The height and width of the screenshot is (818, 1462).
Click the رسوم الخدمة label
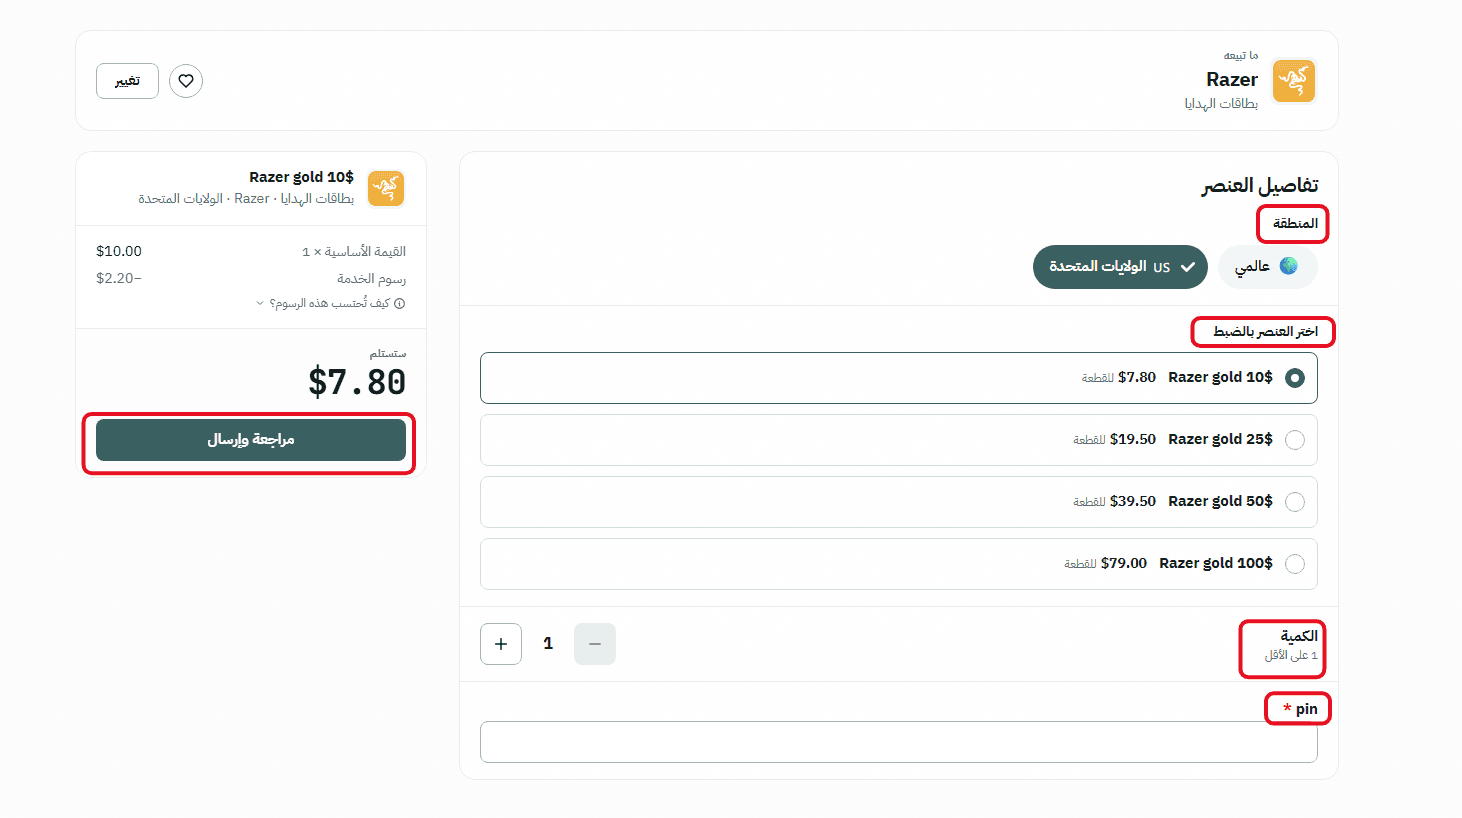click(x=371, y=279)
